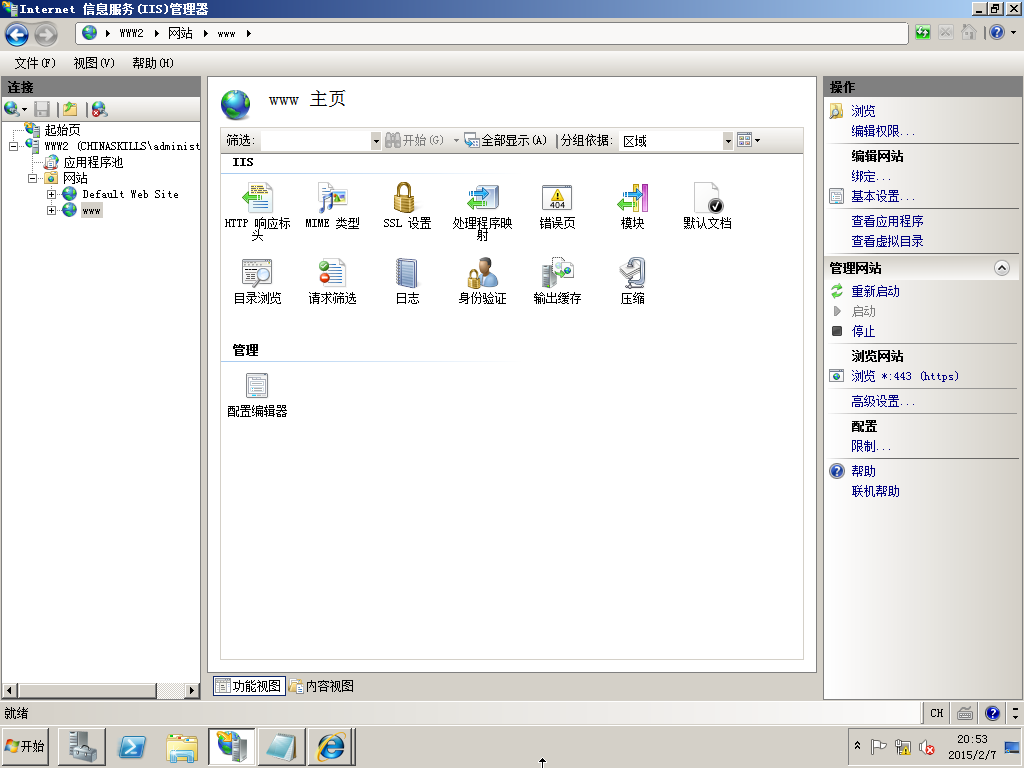Open Internet Explorer from taskbar

[332, 747]
